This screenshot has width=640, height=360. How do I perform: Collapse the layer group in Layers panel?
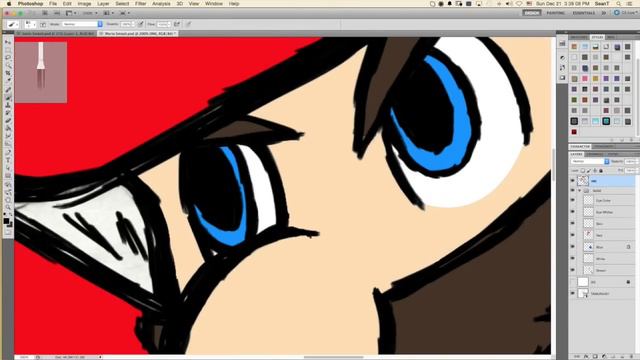click(x=580, y=191)
